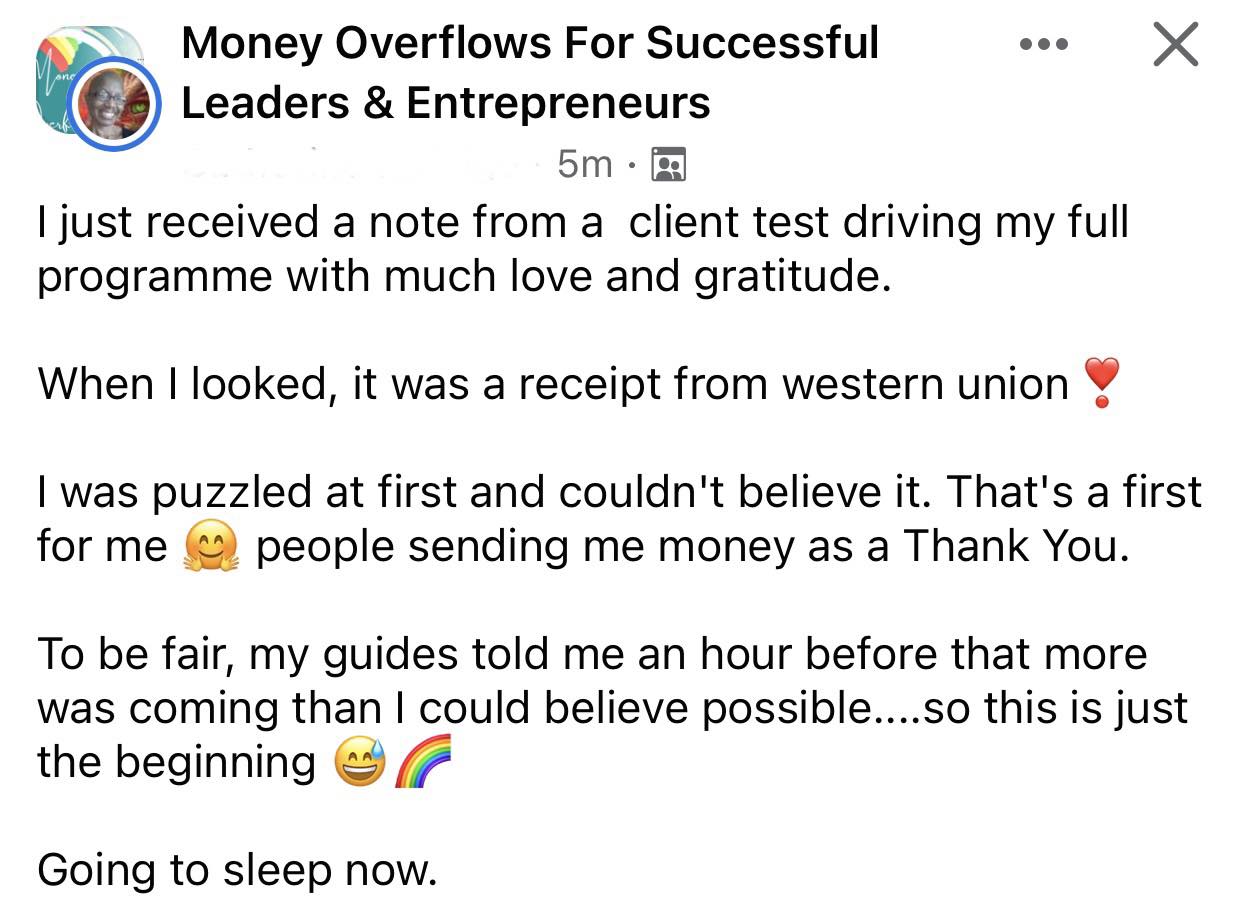The height and width of the screenshot is (920, 1242).
Task: Click the "Thank You." text
Action: point(1017,547)
